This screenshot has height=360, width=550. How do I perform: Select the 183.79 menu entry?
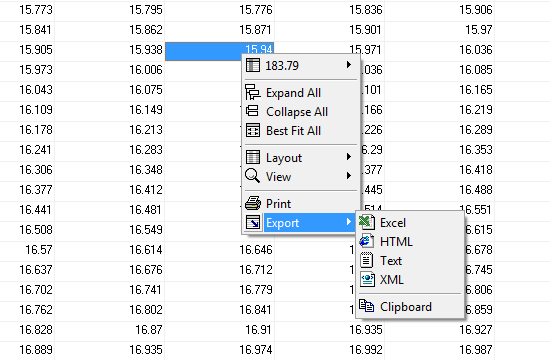pyautogui.click(x=301, y=66)
